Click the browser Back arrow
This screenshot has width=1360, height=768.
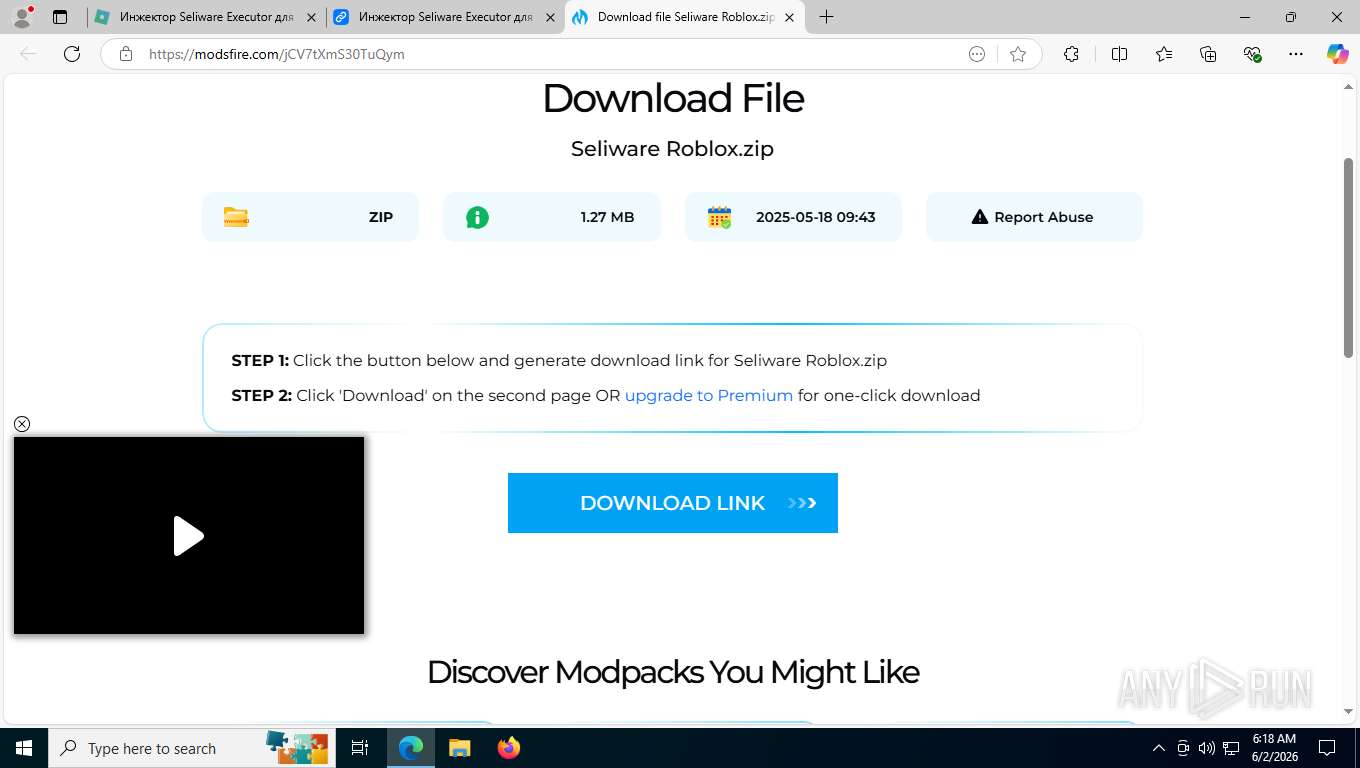(x=28, y=54)
